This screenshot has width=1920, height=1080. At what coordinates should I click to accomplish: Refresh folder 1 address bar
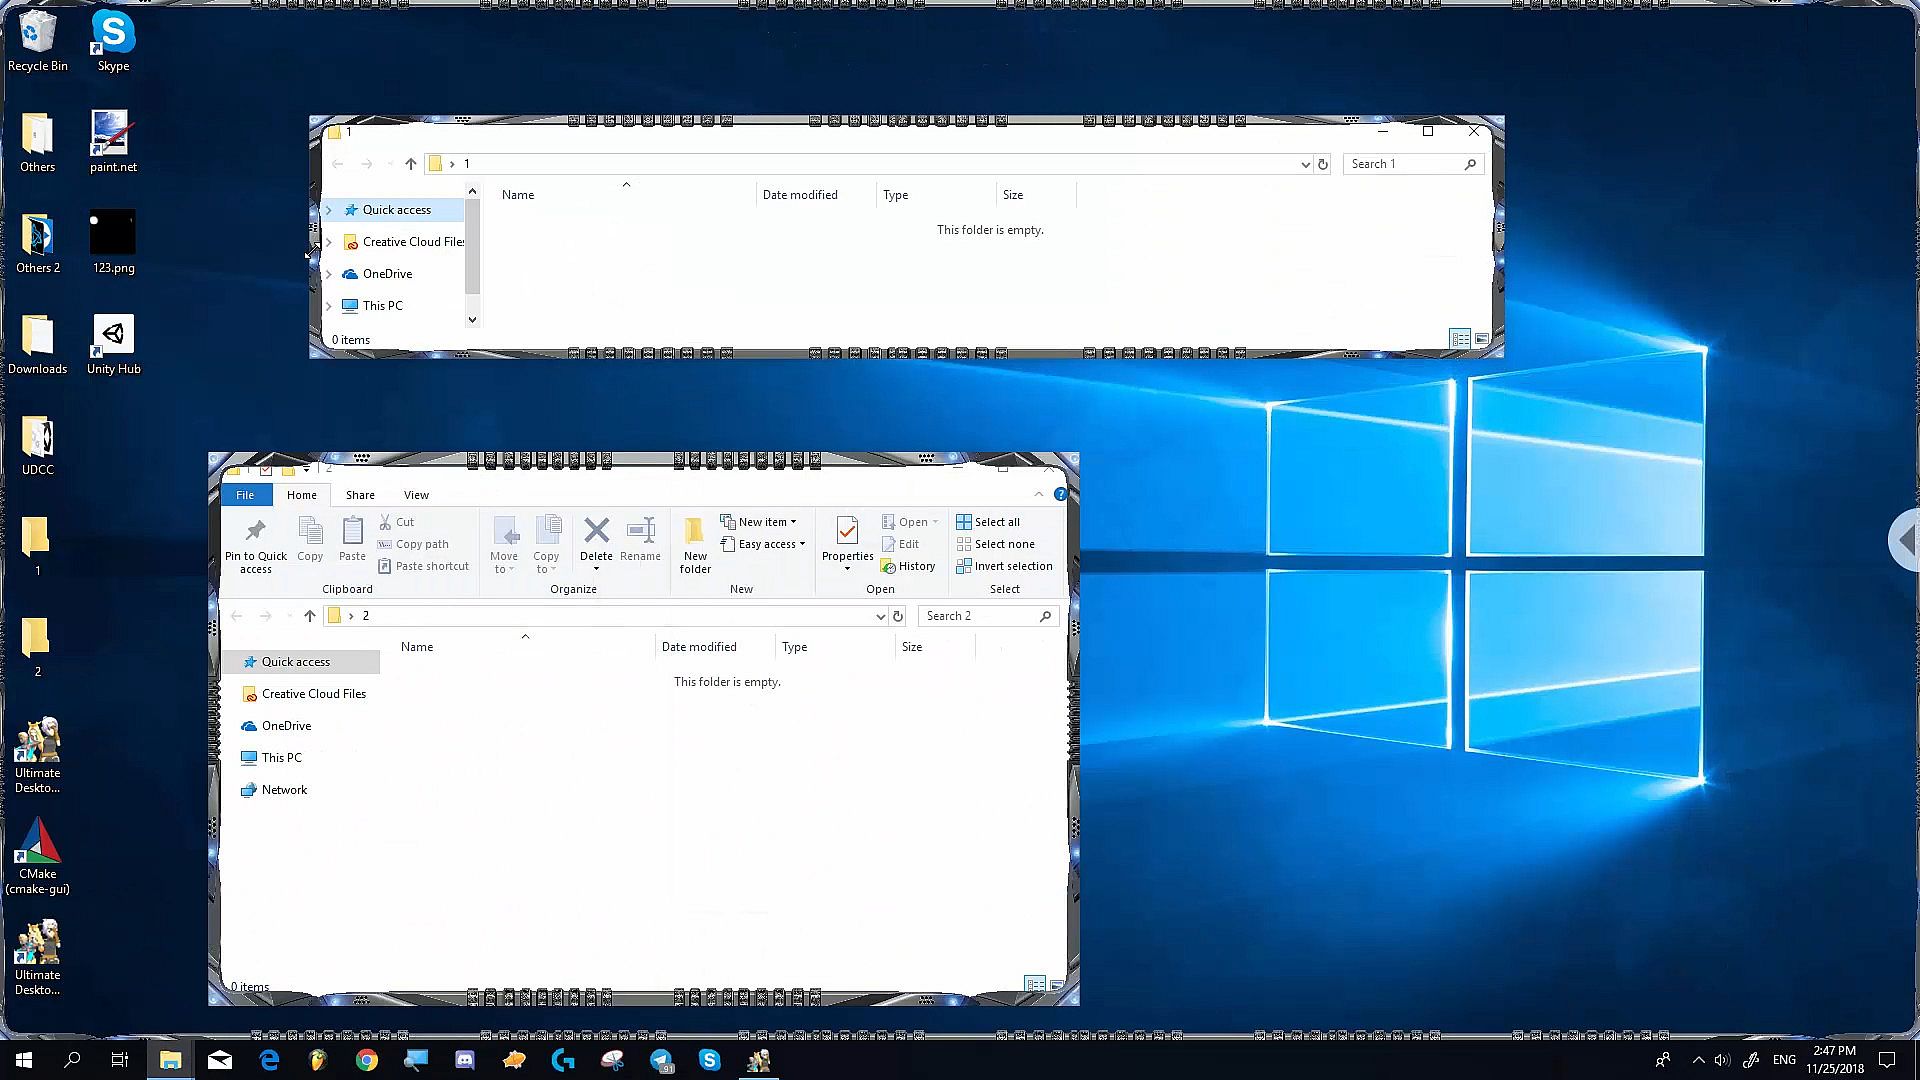coord(1323,164)
